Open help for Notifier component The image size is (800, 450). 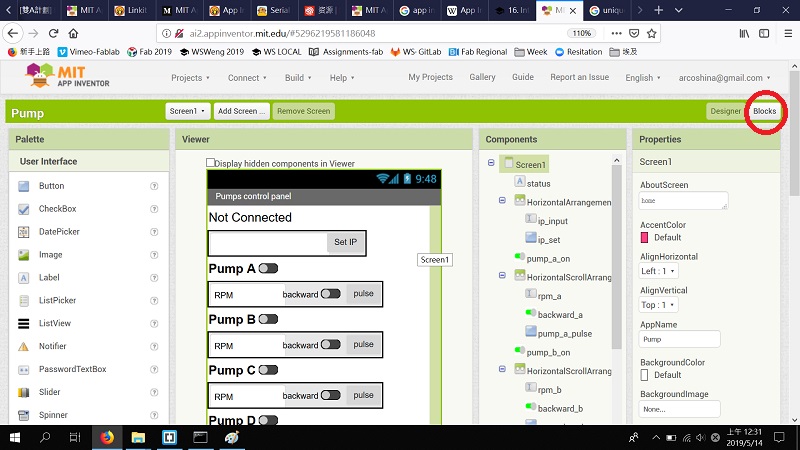(154, 346)
